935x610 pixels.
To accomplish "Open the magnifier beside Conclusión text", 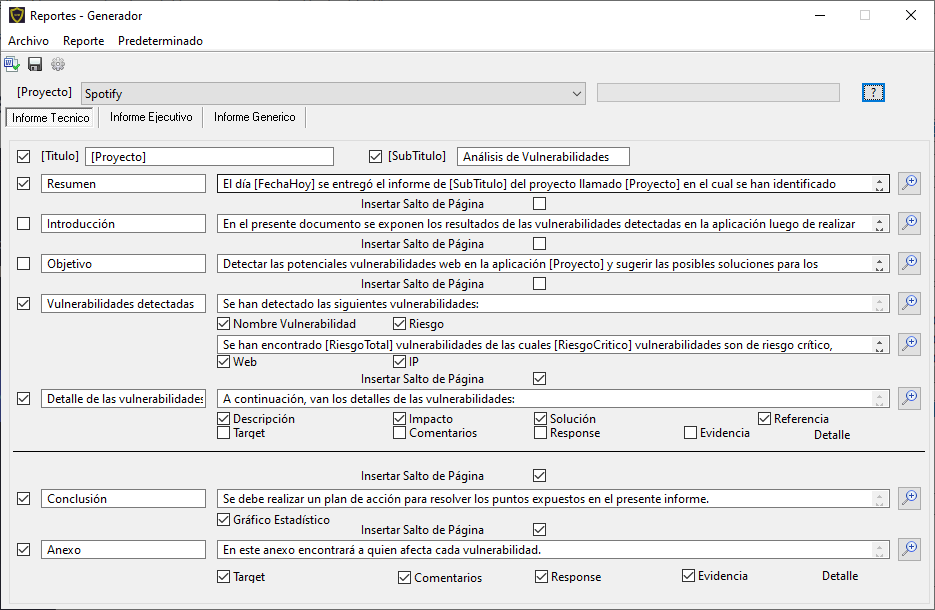I will point(909,498).
